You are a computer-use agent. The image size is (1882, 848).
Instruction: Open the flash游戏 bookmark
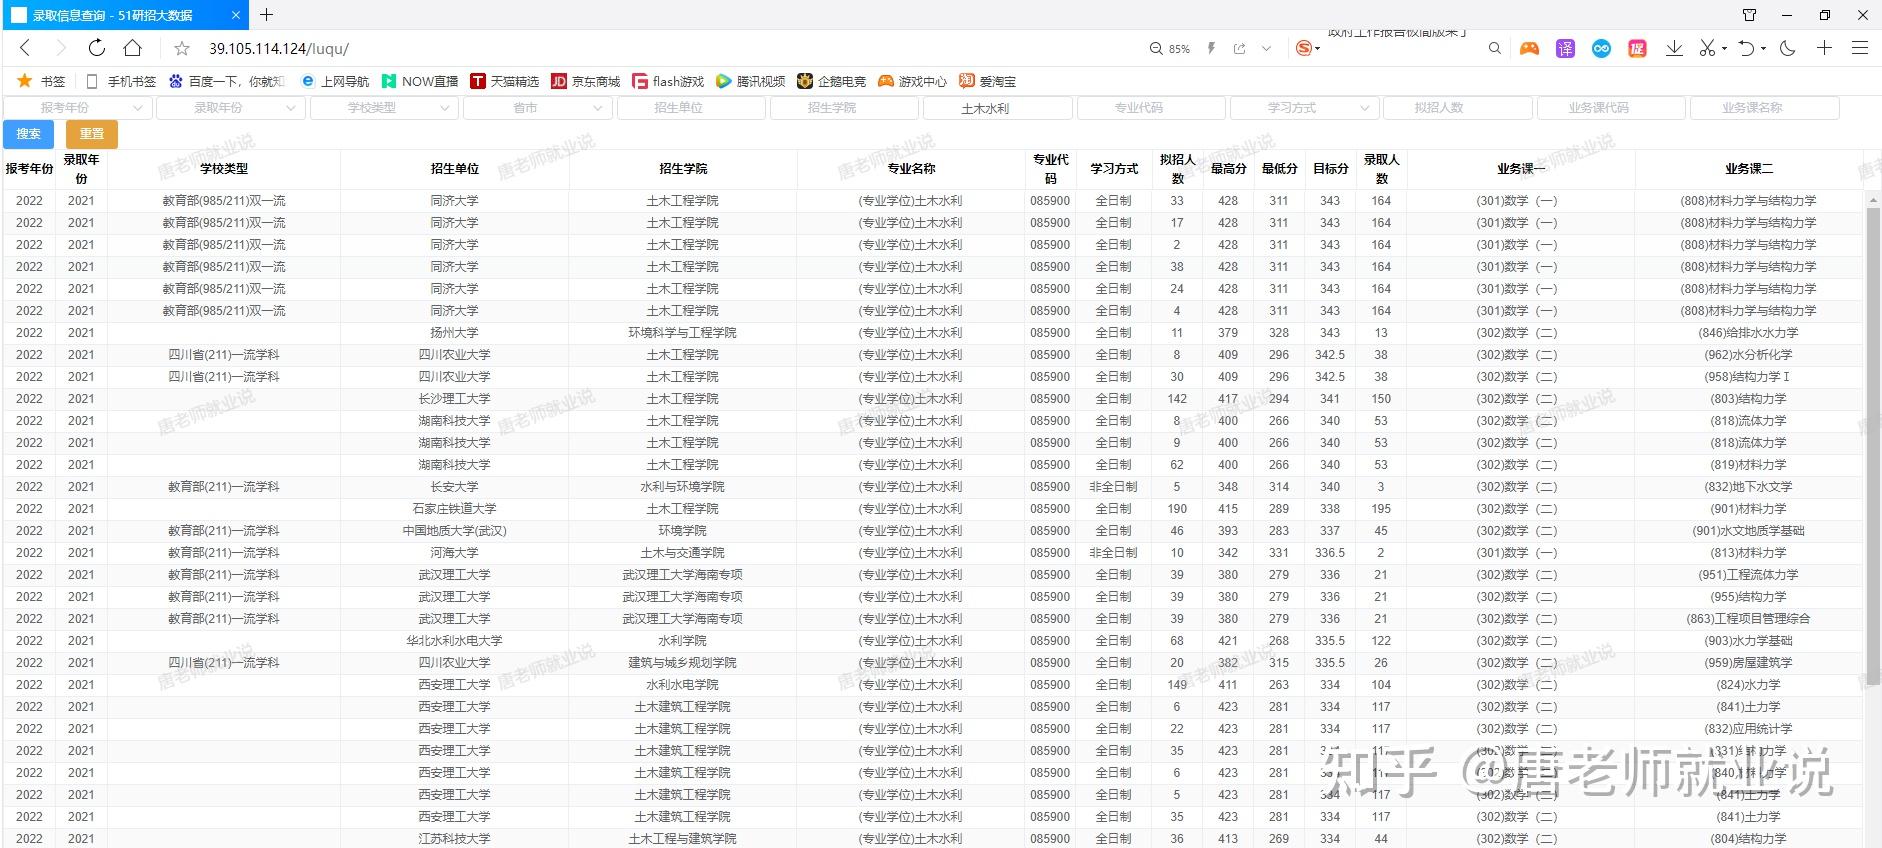668,81
